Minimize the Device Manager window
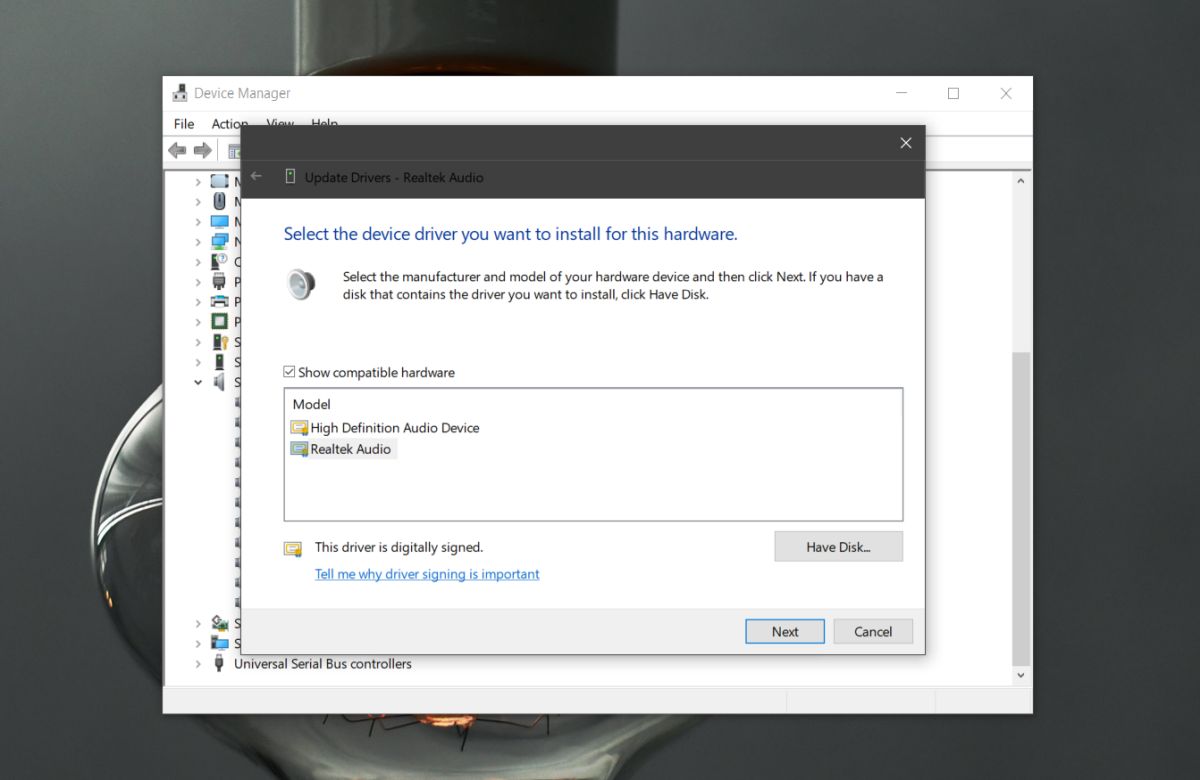 pyautogui.click(x=901, y=93)
